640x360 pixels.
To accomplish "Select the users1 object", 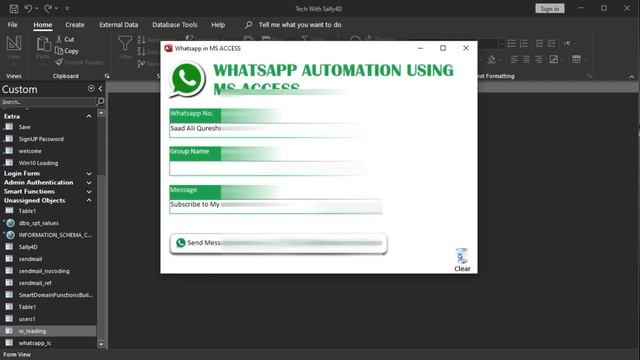I will click(48, 319).
